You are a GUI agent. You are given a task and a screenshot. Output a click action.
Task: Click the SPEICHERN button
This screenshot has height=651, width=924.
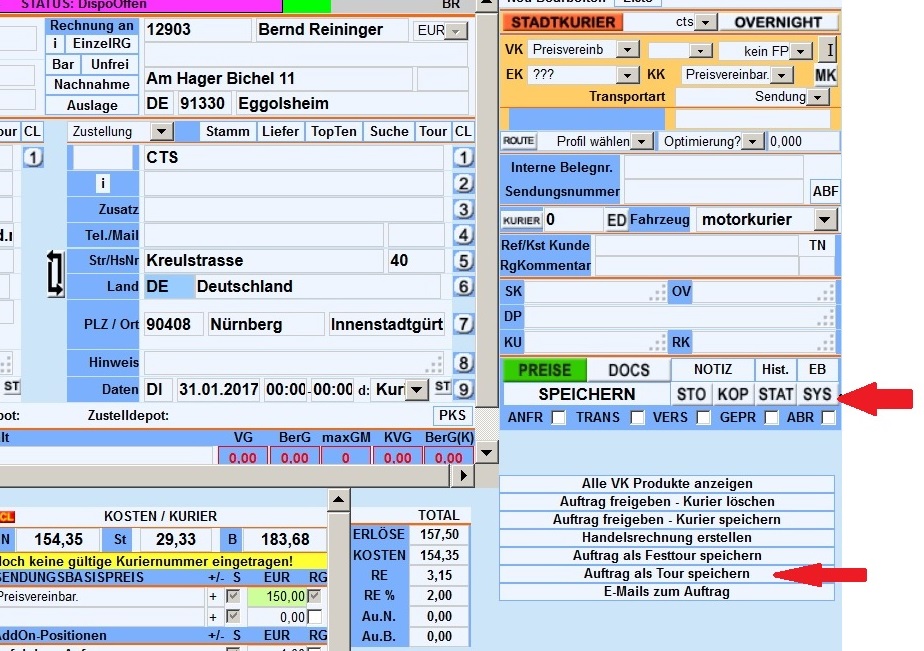coord(586,394)
